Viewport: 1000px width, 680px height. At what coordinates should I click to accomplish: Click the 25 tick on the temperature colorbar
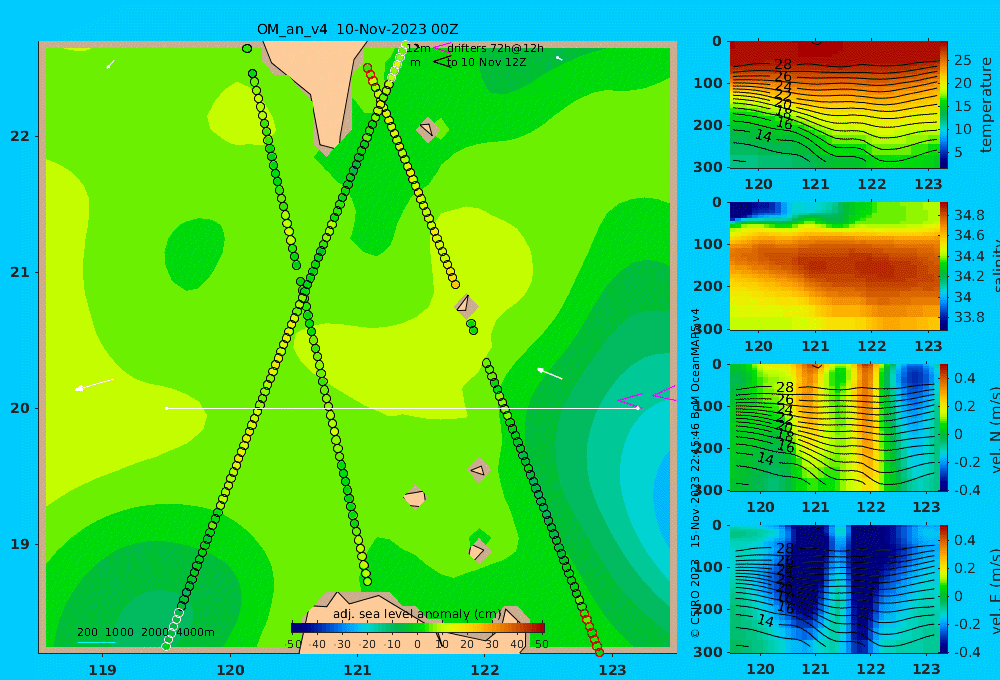pos(962,61)
